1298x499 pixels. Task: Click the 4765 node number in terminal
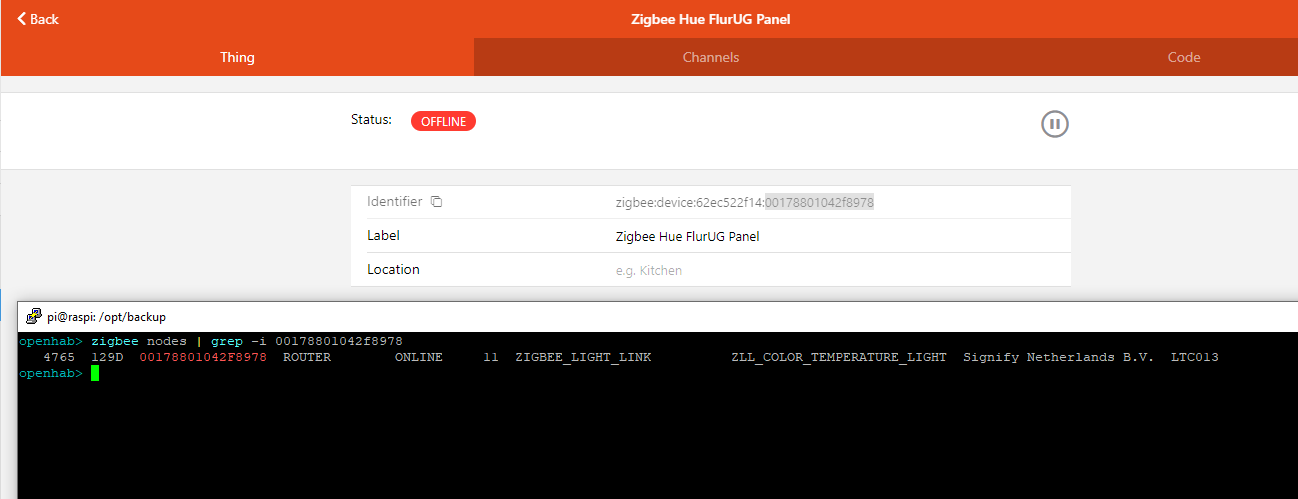pos(59,357)
